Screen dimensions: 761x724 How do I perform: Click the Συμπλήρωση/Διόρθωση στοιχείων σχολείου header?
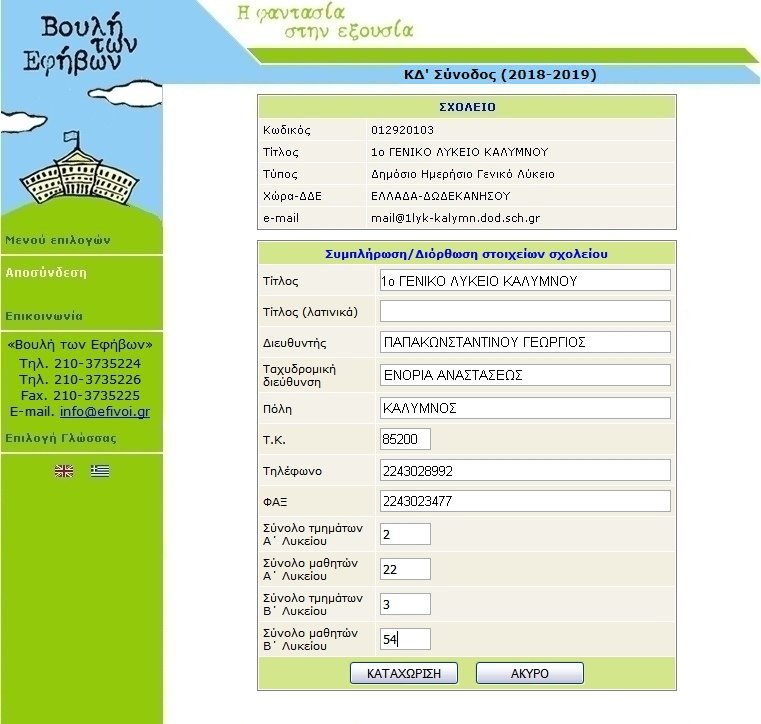pyautogui.click(x=466, y=254)
